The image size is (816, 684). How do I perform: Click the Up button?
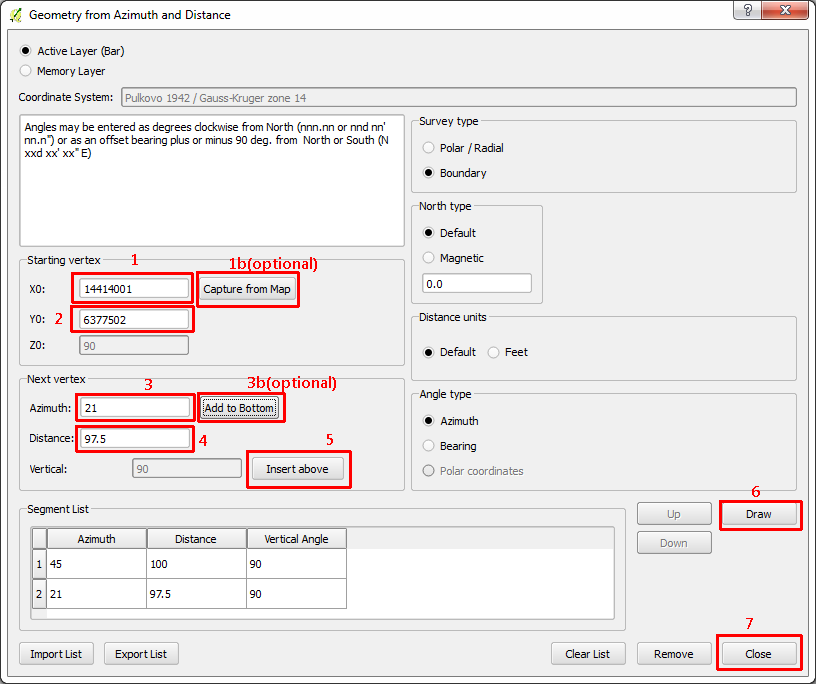tap(674, 514)
